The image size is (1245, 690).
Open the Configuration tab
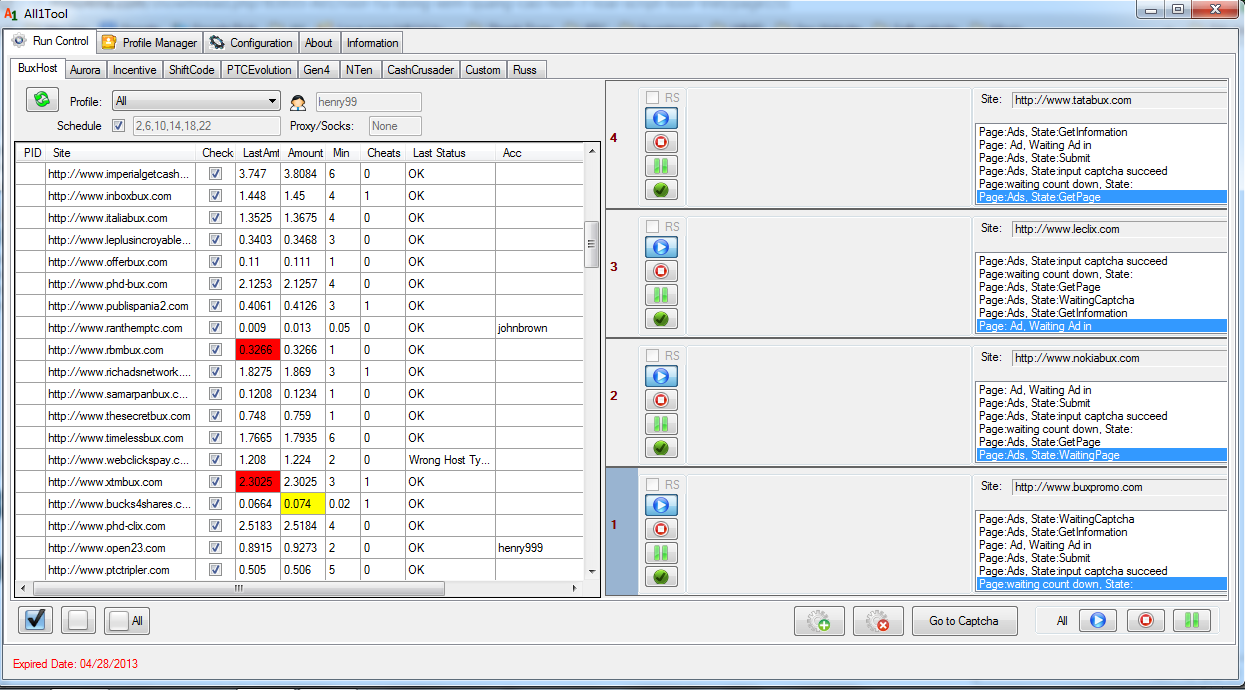(x=251, y=43)
